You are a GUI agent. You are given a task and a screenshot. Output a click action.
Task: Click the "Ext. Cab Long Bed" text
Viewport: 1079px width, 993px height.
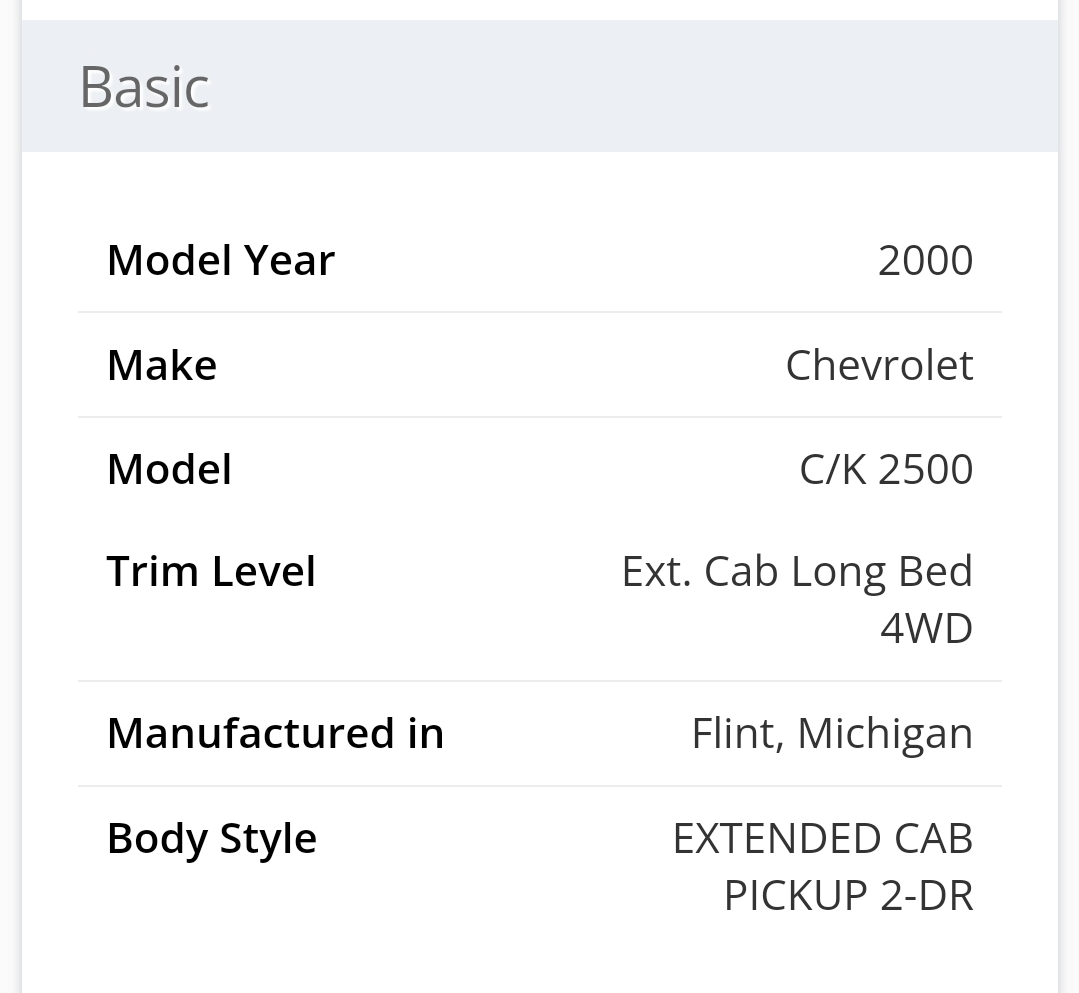click(797, 572)
